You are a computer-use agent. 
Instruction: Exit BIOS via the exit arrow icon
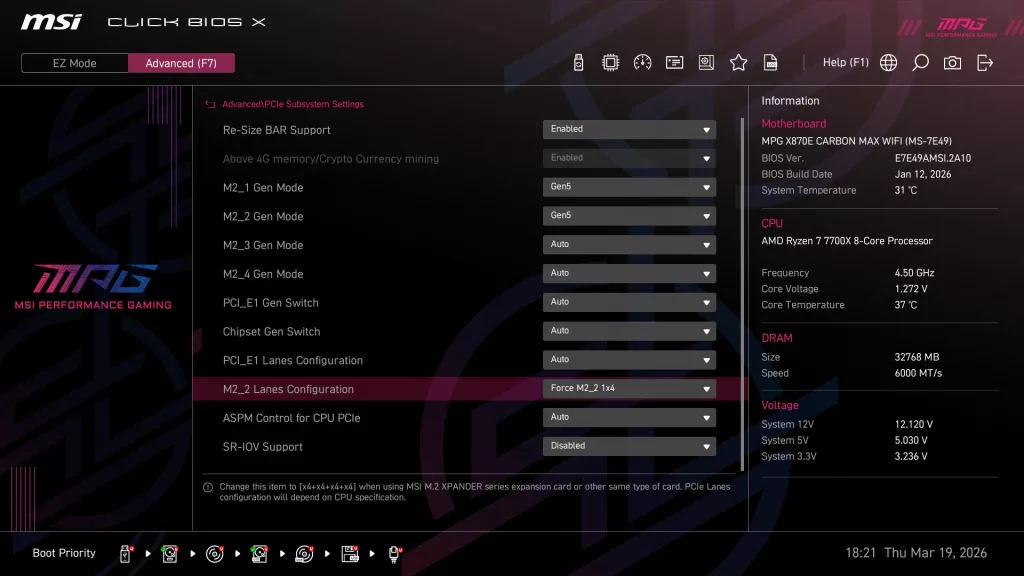985,62
